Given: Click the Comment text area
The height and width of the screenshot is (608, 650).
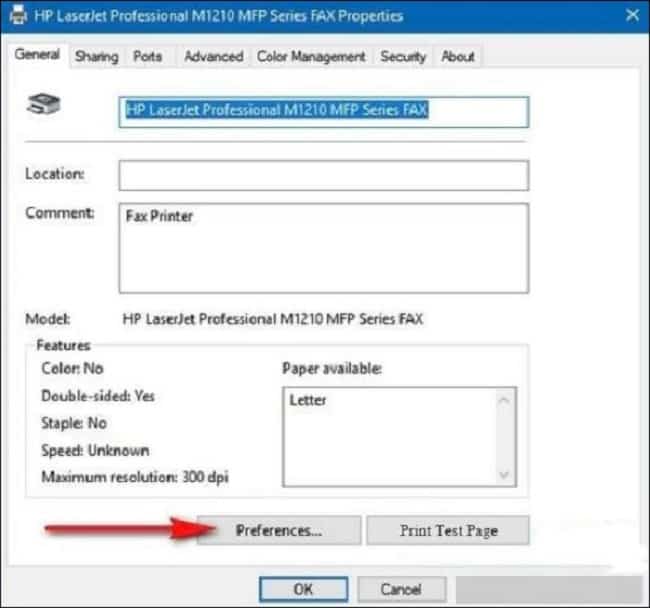Looking at the screenshot, I should click(324, 248).
